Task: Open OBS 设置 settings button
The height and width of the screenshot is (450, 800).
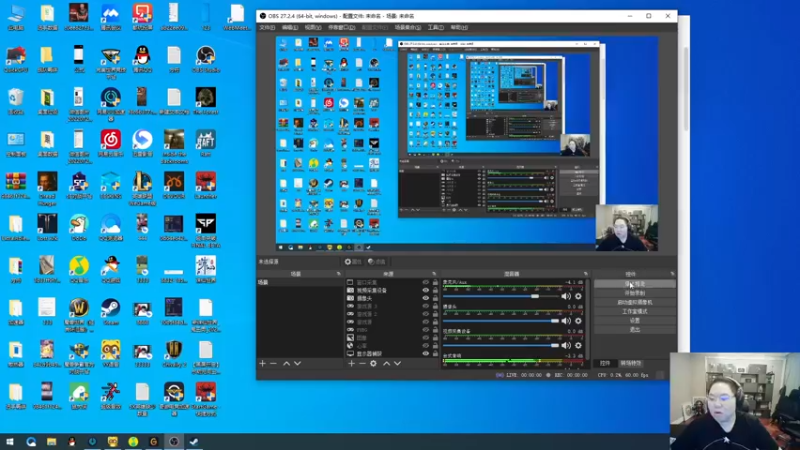Action: [x=635, y=320]
